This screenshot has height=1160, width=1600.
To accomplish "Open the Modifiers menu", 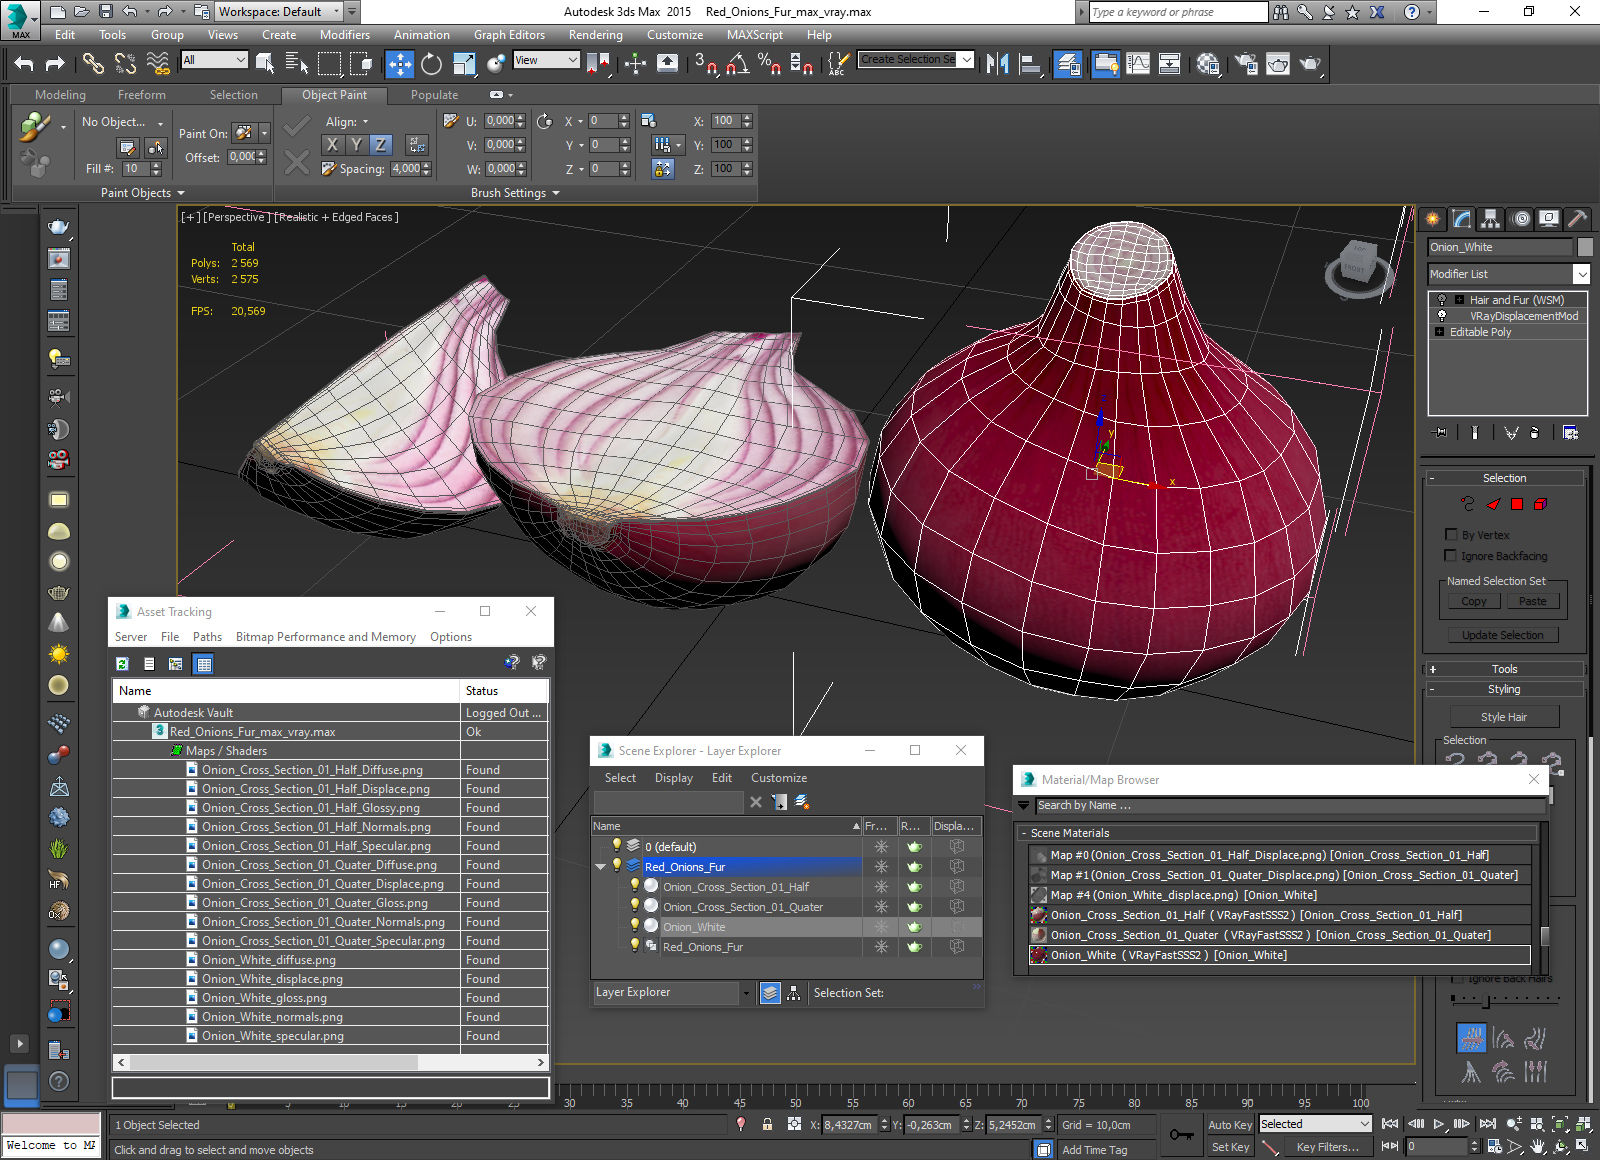I will (x=345, y=34).
